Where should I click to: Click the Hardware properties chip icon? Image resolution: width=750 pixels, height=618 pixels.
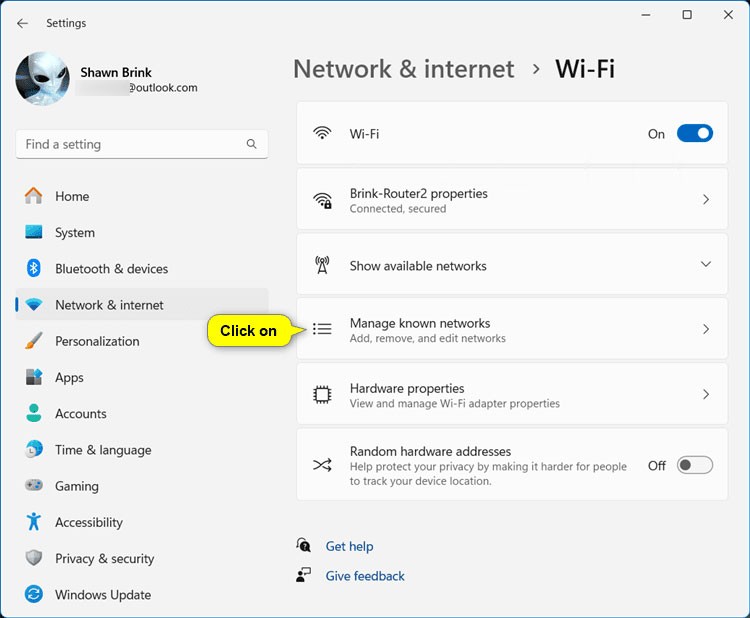[x=322, y=395]
